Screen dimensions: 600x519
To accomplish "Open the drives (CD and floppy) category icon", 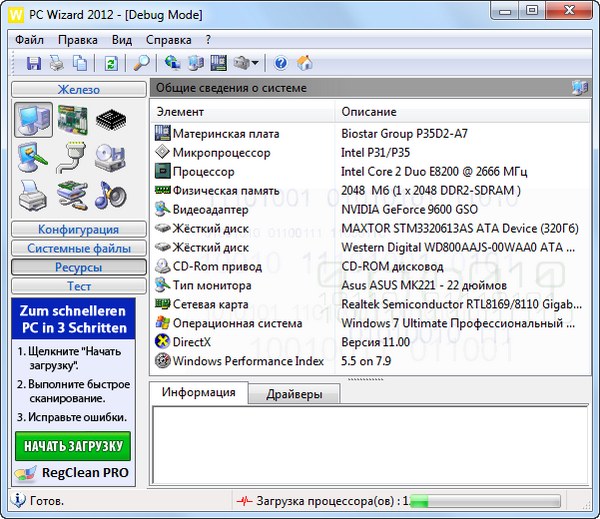I will coord(110,157).
